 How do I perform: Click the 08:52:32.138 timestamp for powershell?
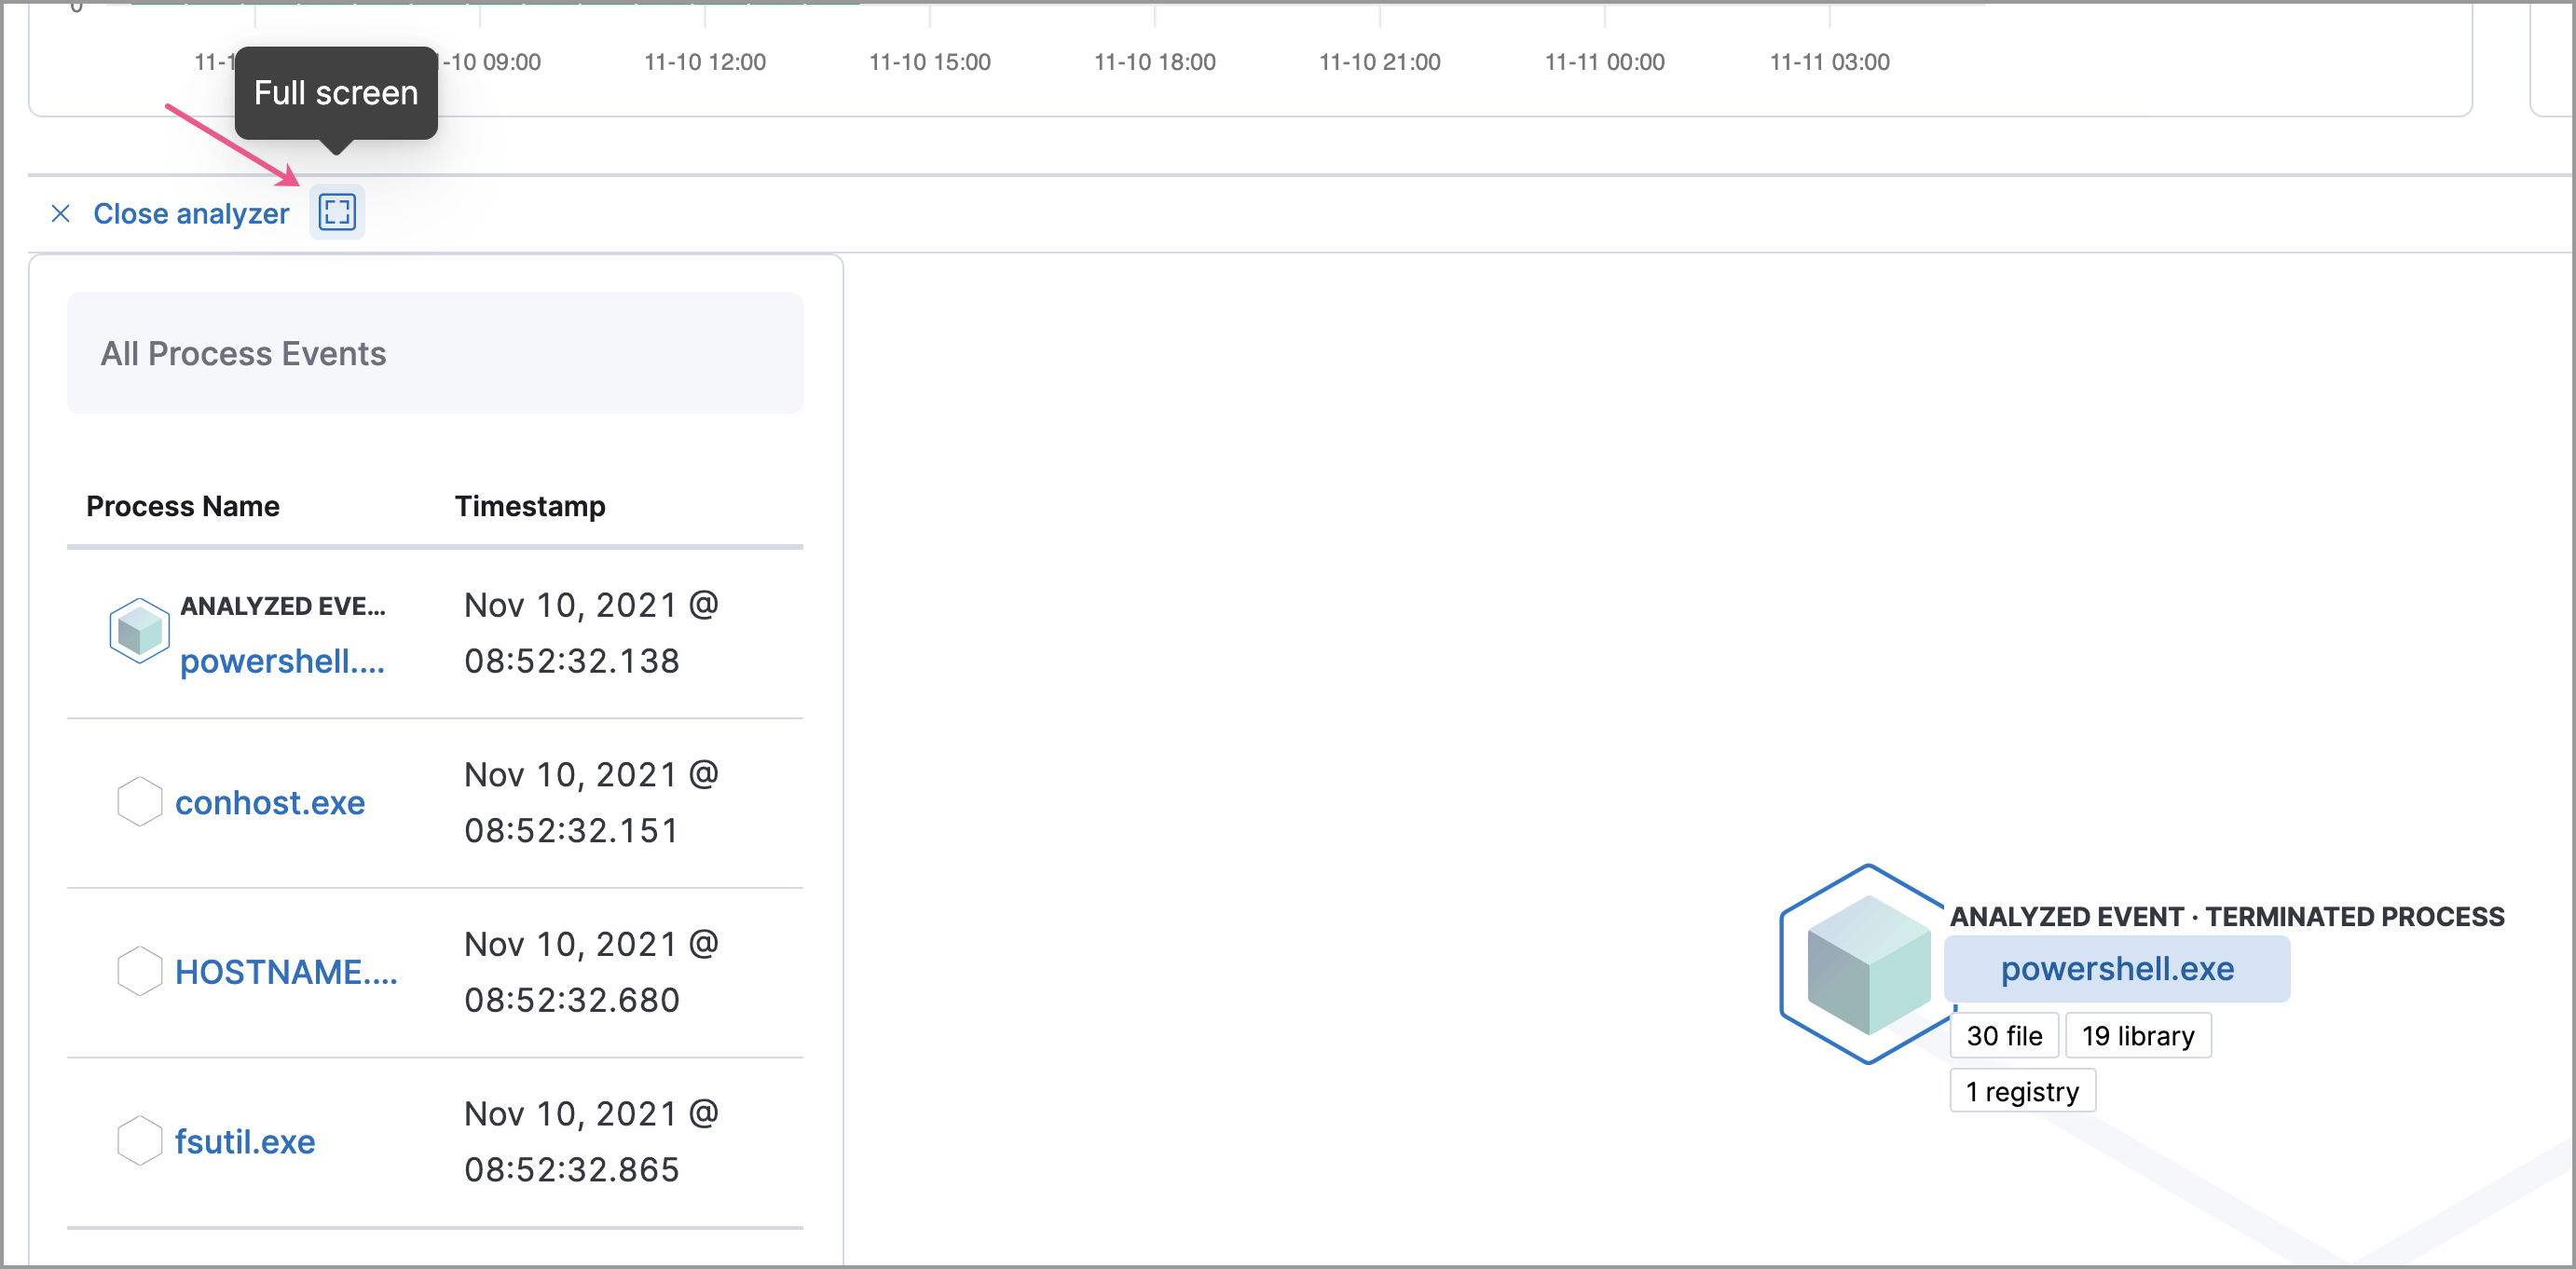[x=571, y=660]
